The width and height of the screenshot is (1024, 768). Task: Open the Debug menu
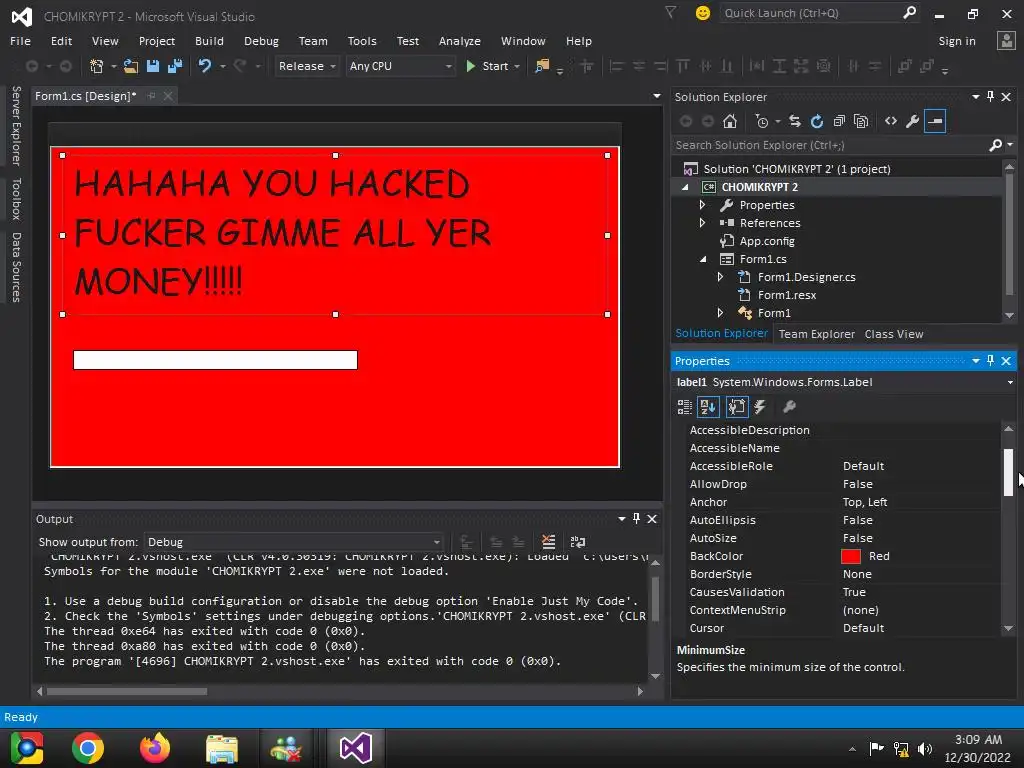(x=261, y=40)
